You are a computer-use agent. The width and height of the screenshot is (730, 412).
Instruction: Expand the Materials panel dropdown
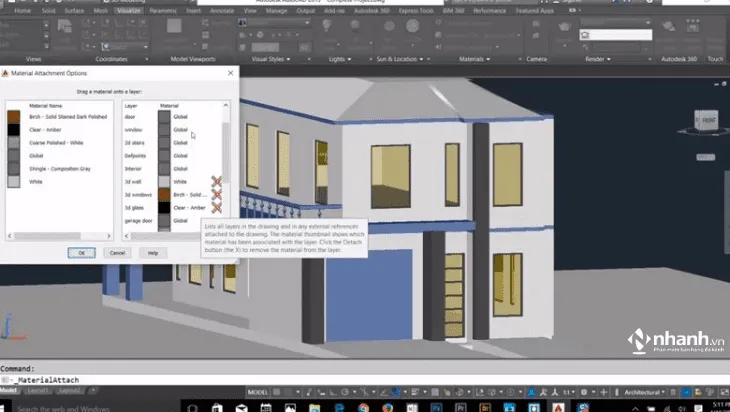(474, 59)
